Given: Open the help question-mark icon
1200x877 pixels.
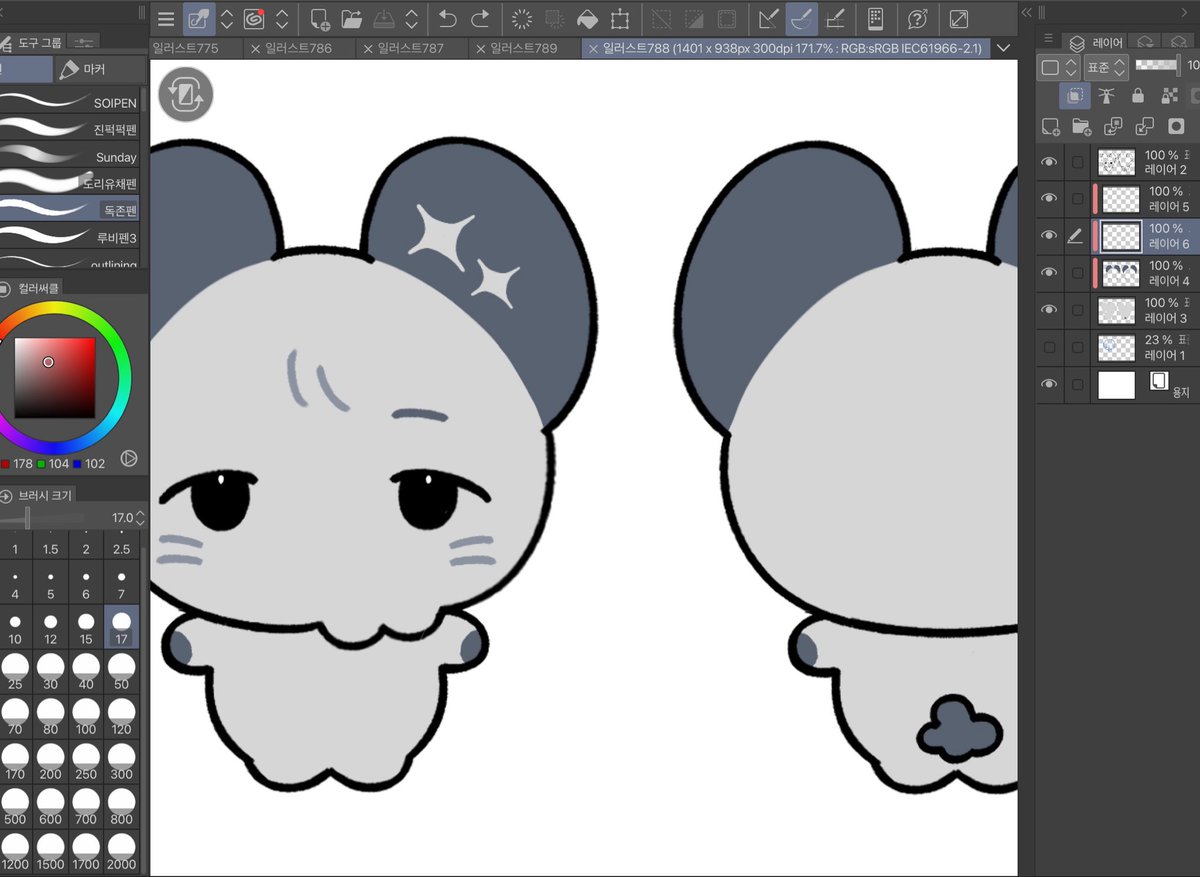Looking at the screenshot, I should [917, 19].
